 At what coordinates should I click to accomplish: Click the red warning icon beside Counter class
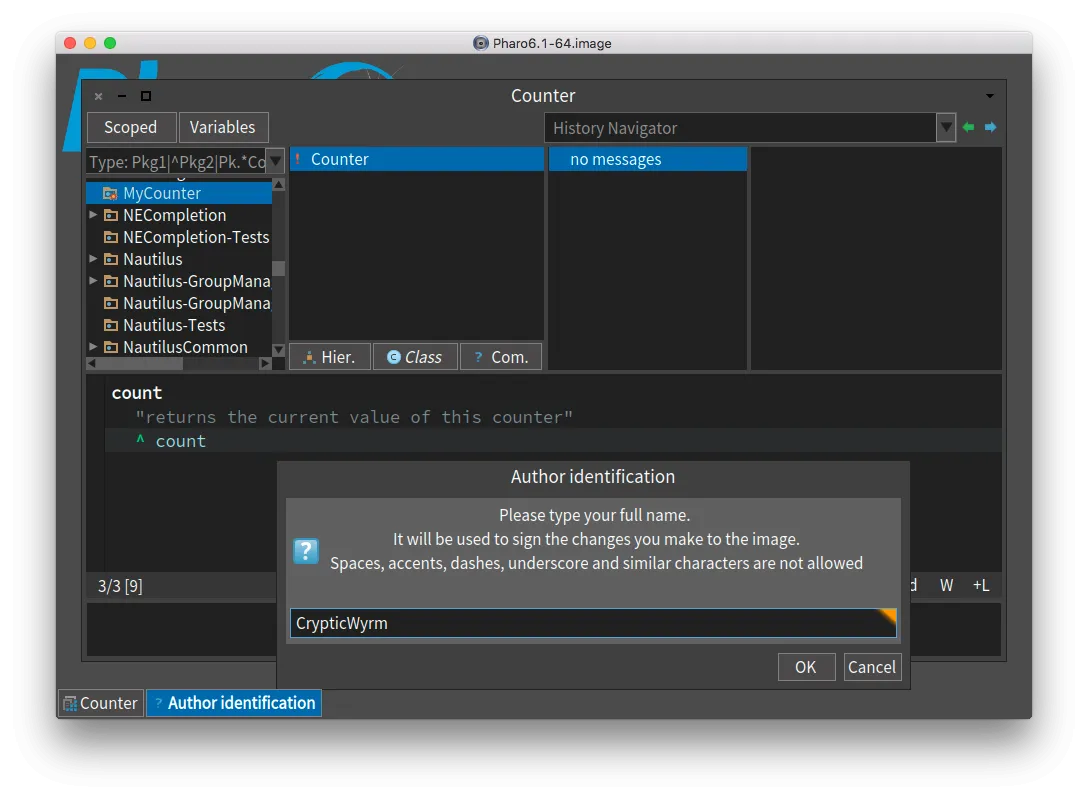pos(298,159)
